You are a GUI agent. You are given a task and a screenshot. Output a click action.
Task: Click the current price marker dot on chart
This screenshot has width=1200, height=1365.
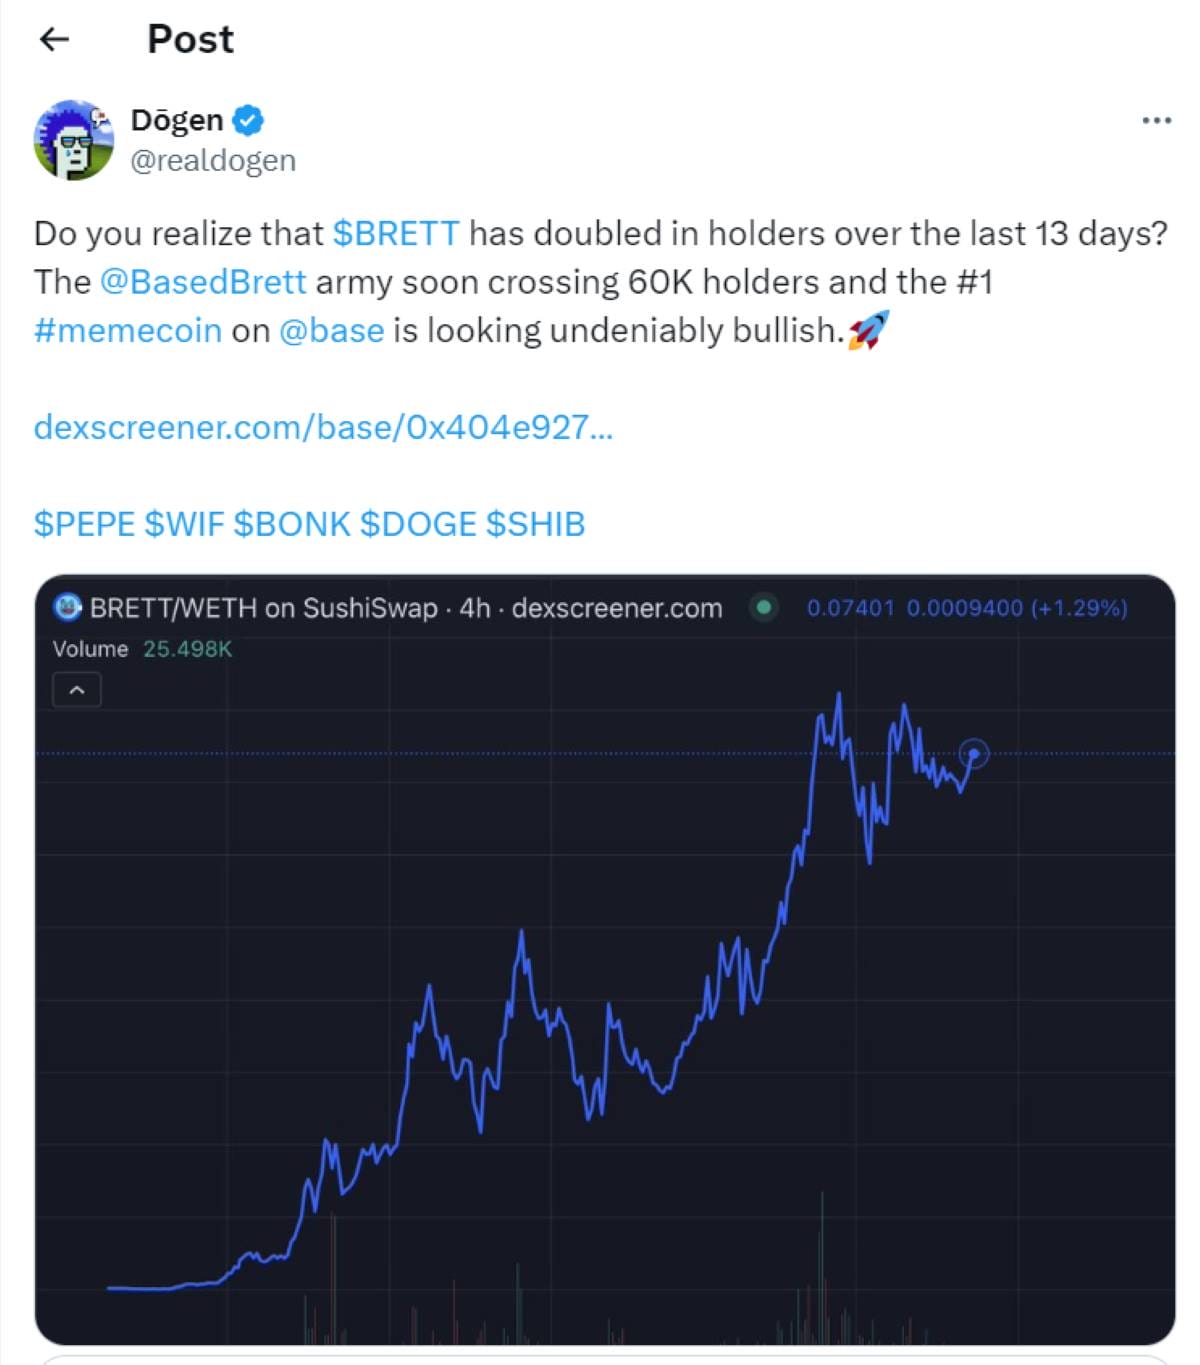(973, 754)
